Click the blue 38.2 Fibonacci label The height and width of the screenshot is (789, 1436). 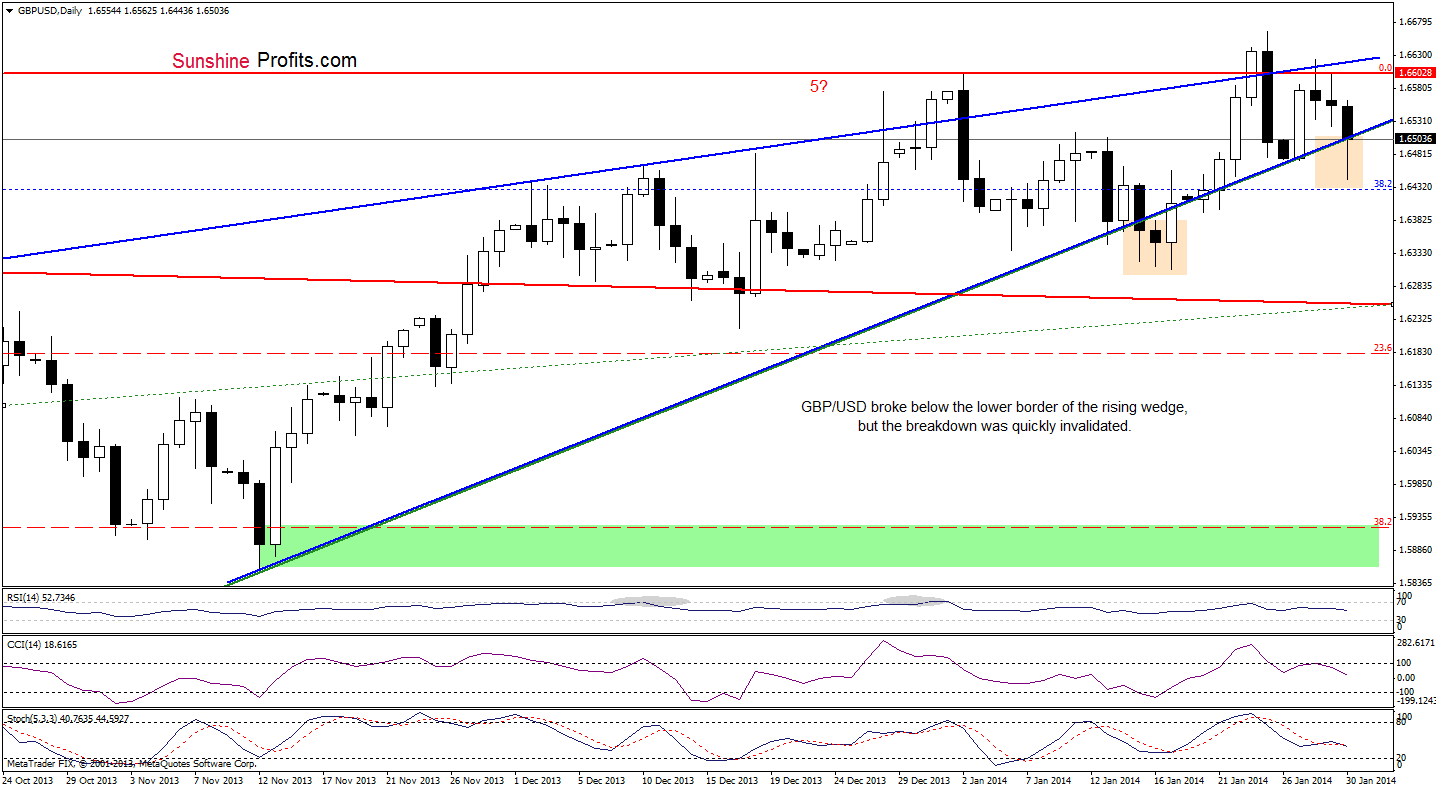[x=1382, y=184]
